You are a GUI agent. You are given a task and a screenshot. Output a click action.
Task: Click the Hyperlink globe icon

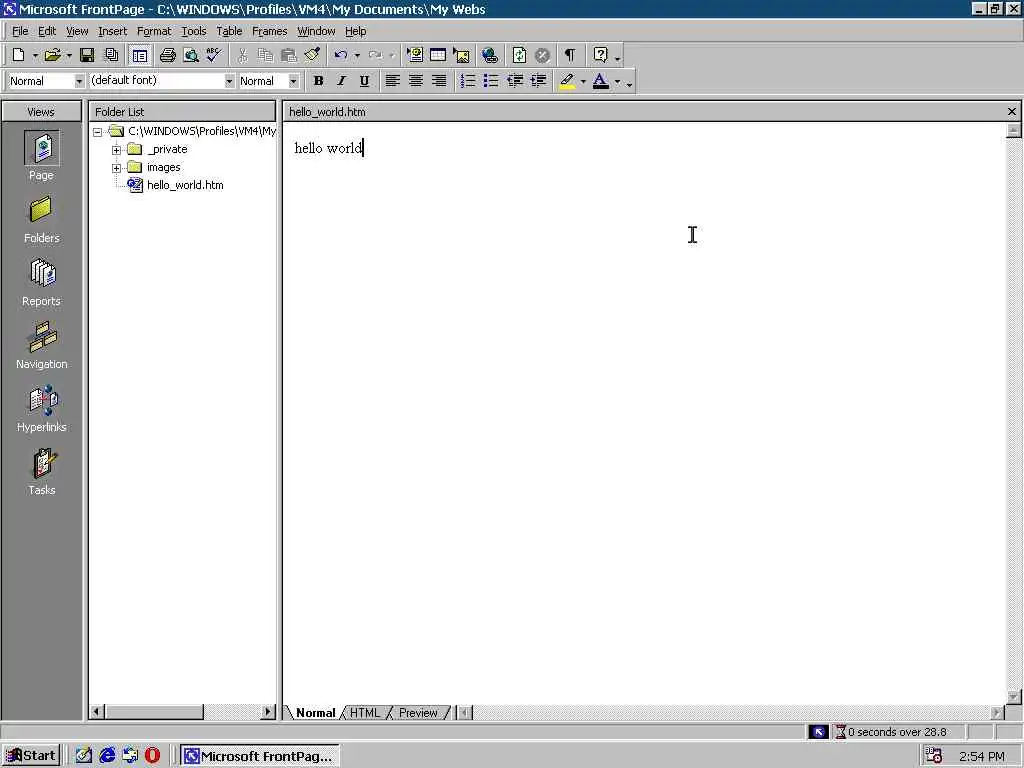pos(490,56)
